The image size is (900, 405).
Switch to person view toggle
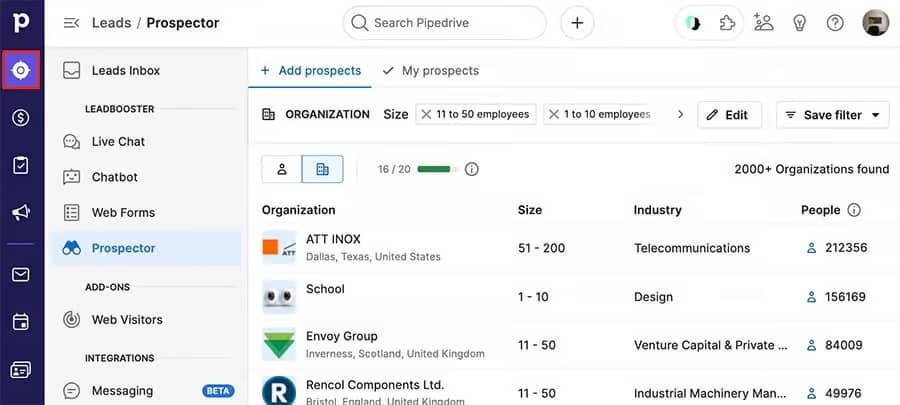coord(282,169)
